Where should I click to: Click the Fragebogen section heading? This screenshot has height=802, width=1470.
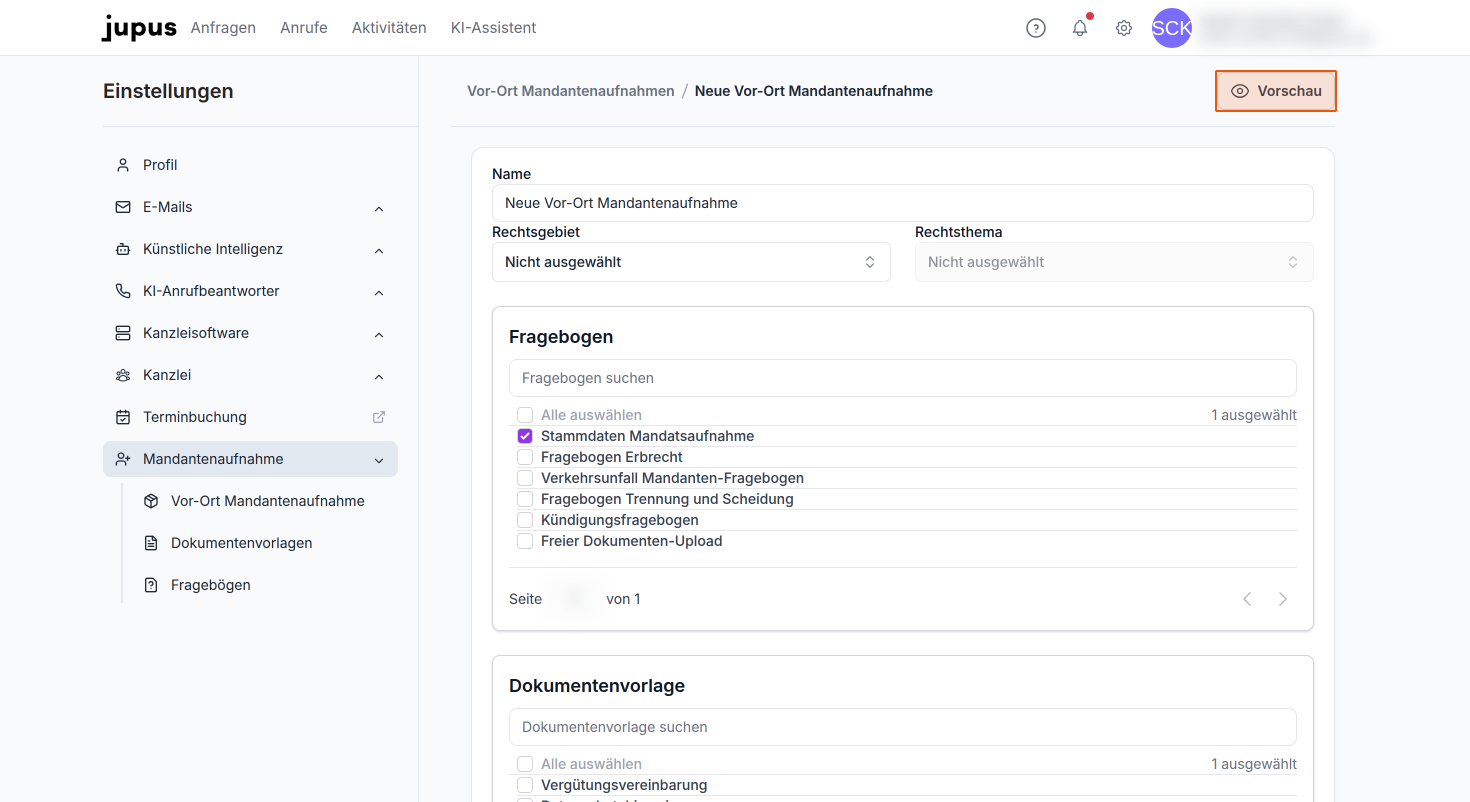[x=561, y=337]
